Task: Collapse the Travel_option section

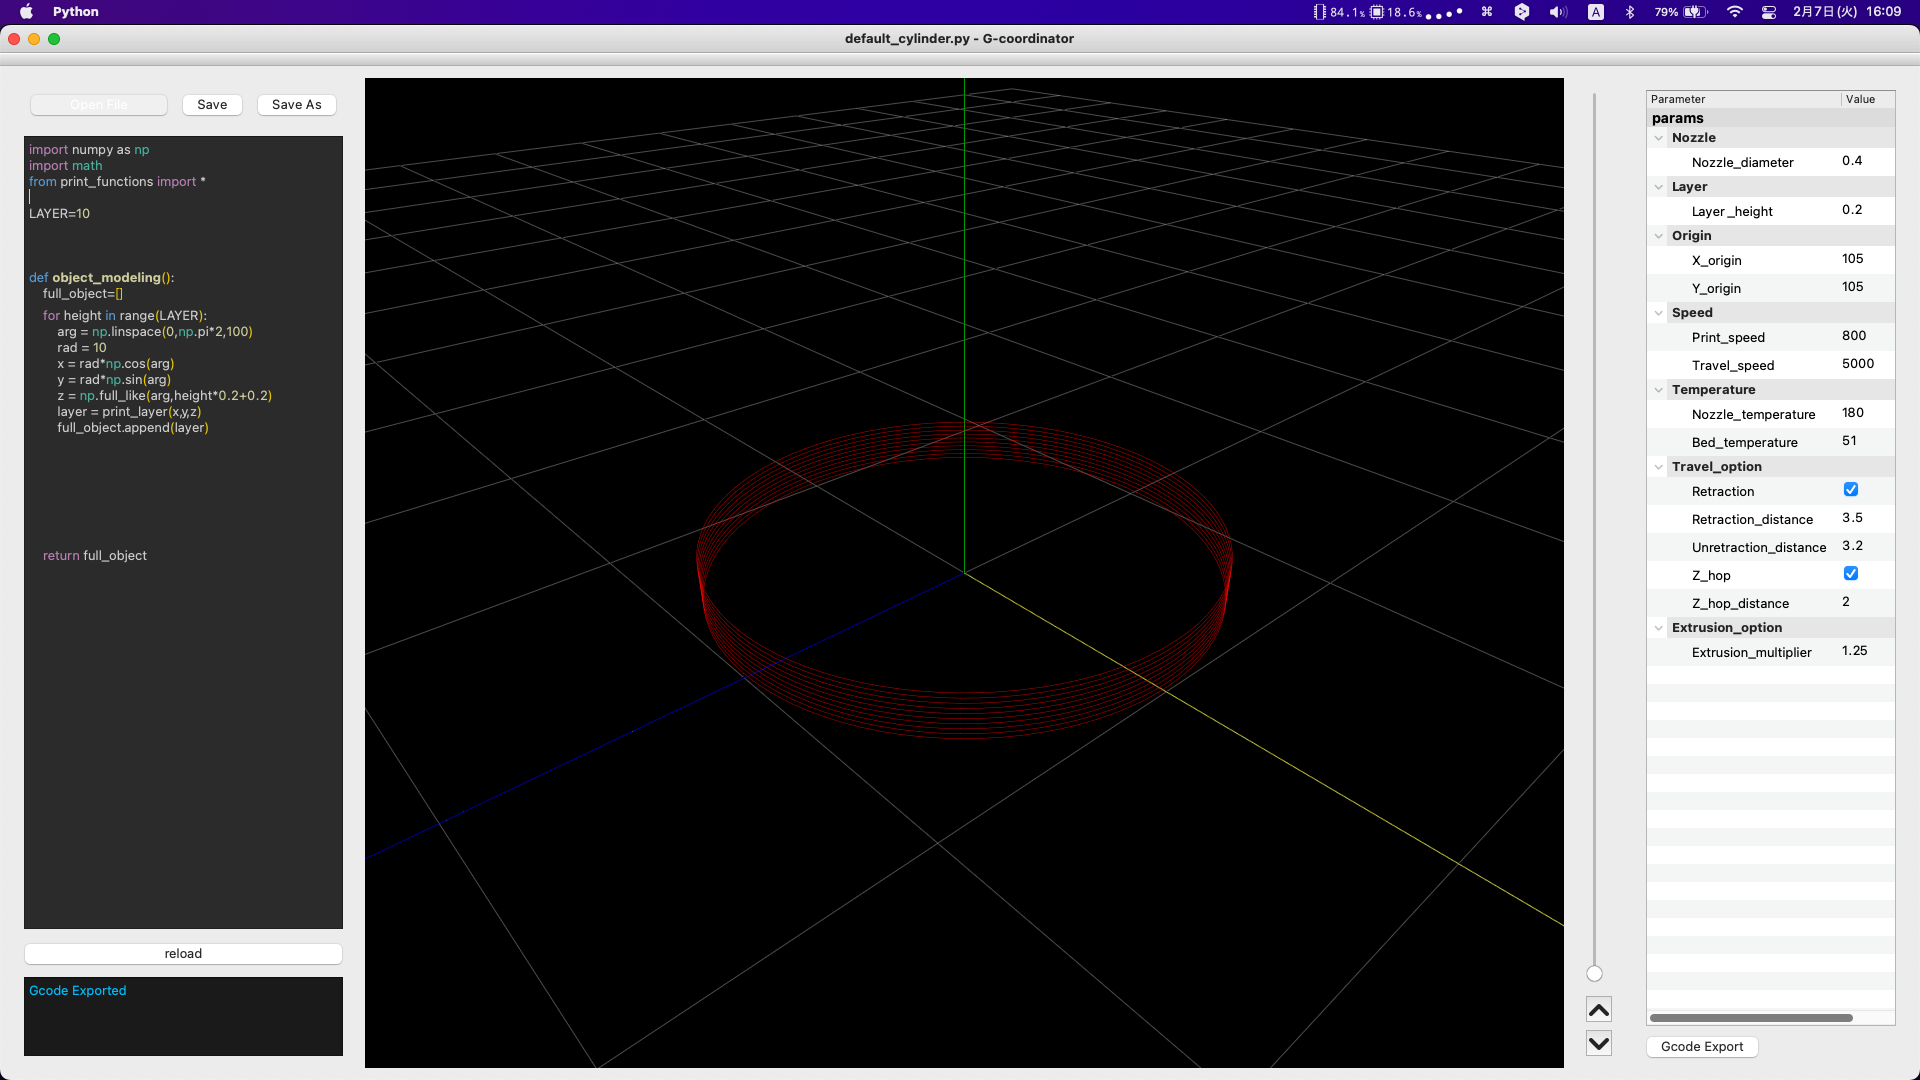Action: 1660,467
